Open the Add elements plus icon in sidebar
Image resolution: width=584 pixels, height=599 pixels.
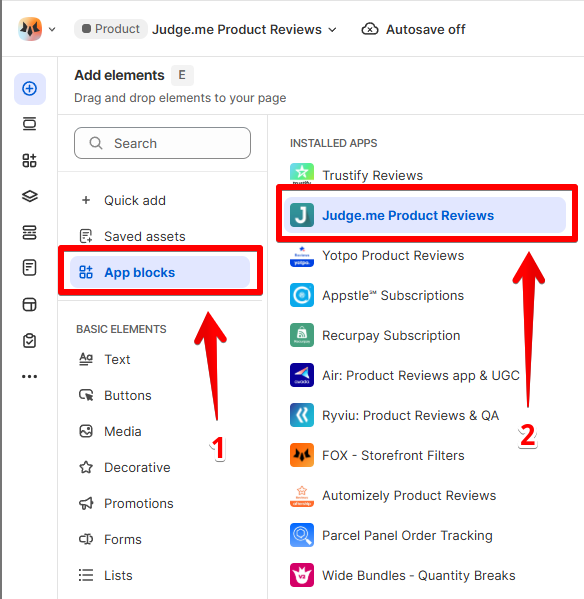click(30, 89)
